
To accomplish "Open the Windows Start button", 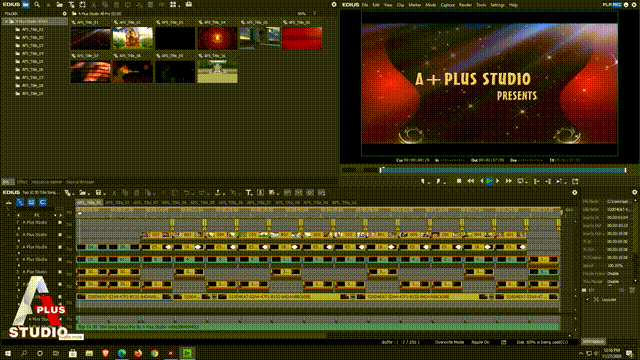I will tap(7, 353).
